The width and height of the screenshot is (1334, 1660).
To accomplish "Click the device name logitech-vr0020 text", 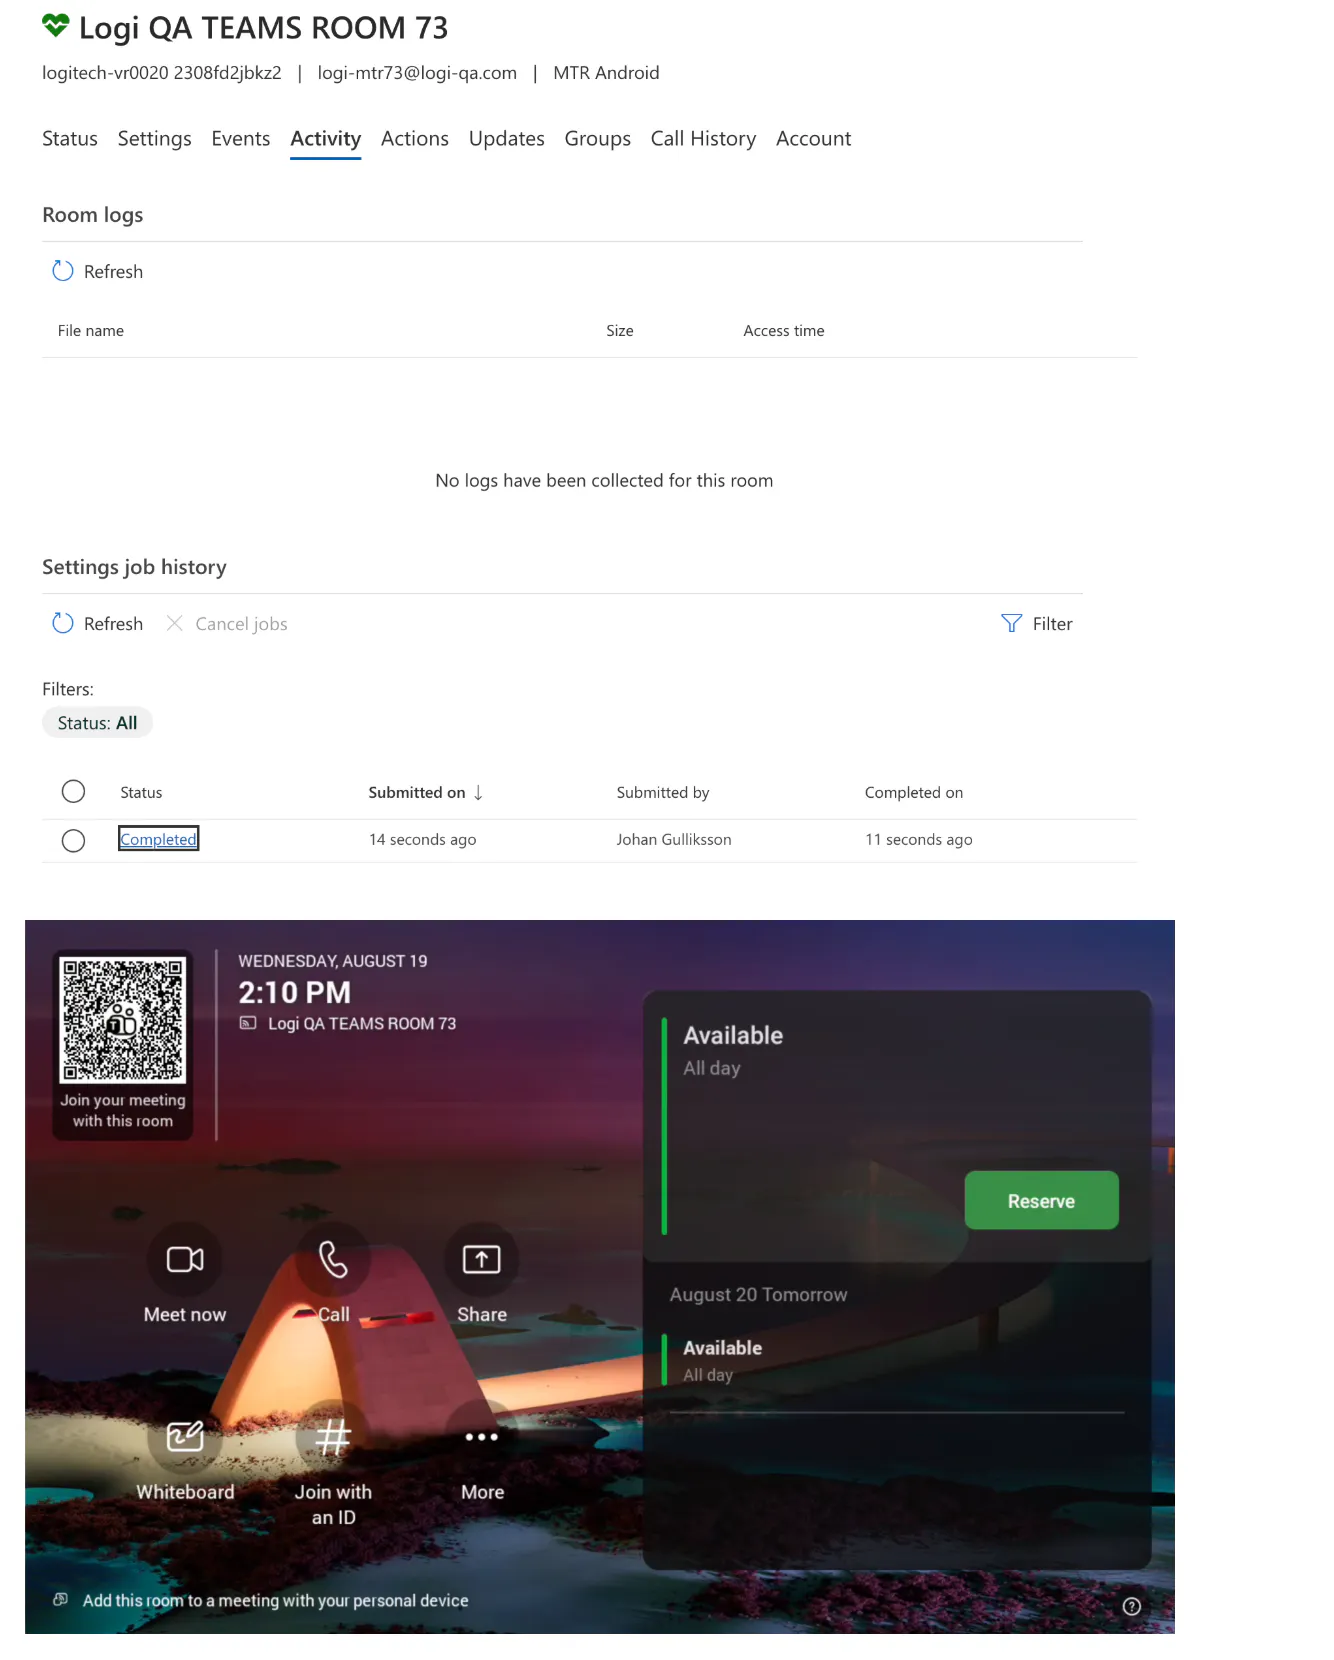I will click(162, 73).
